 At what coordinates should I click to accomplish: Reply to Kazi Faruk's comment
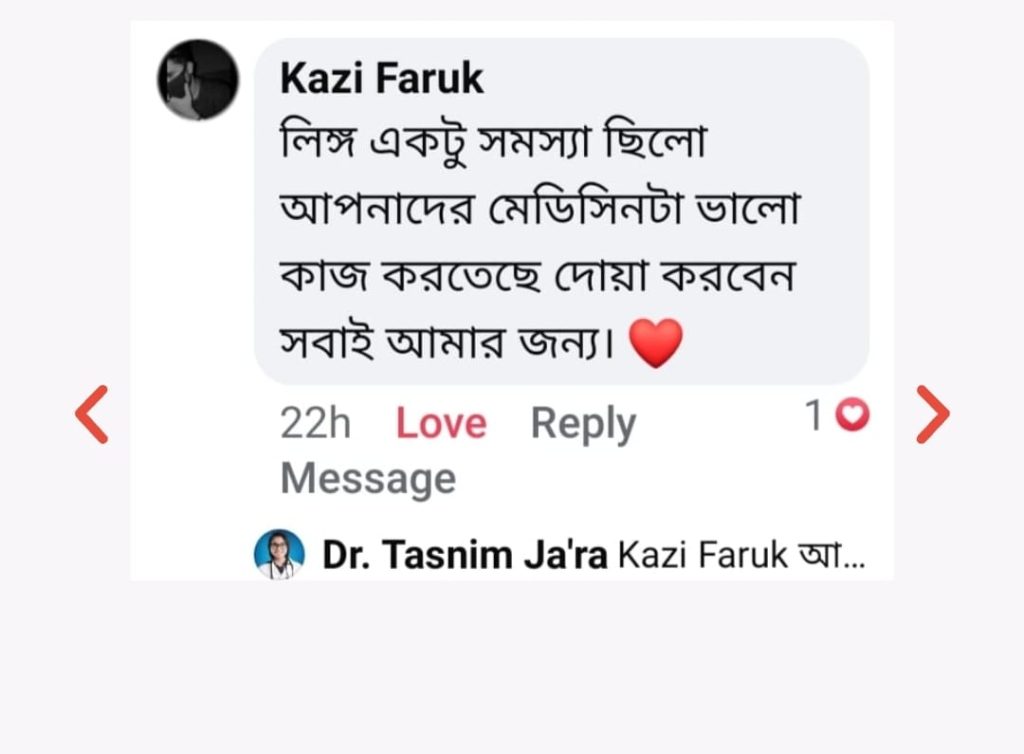coord(583,424)
